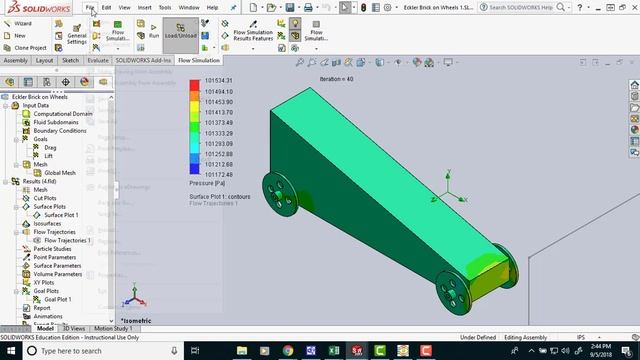Open the Flow Simulation Wizard
The height and width of the screenshot is (360, 640).
[18, 24]
